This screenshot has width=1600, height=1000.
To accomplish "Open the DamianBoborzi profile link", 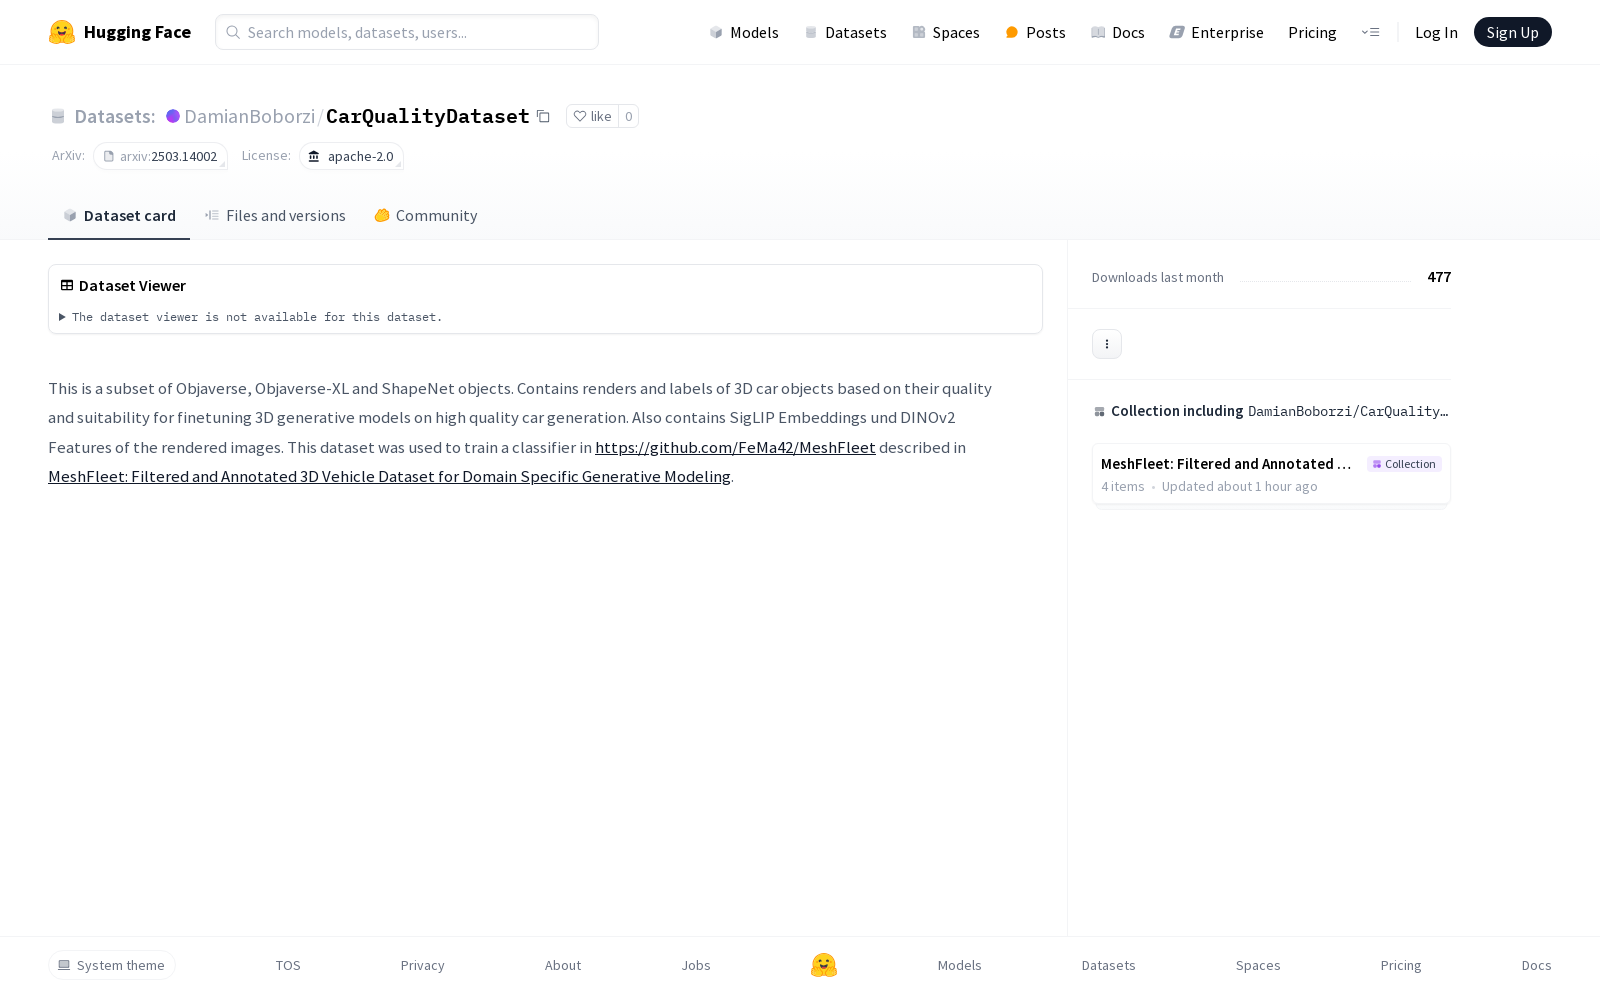I will point(250,116).
